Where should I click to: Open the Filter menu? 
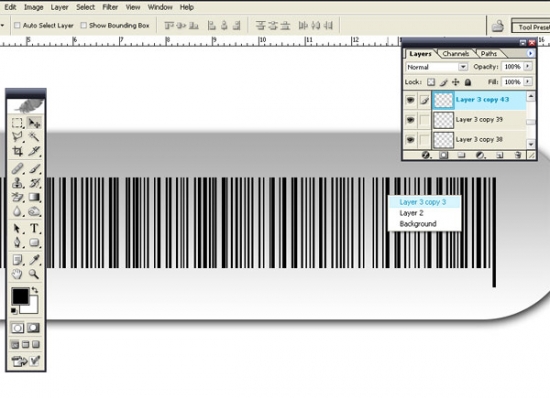tap(110, 7)
